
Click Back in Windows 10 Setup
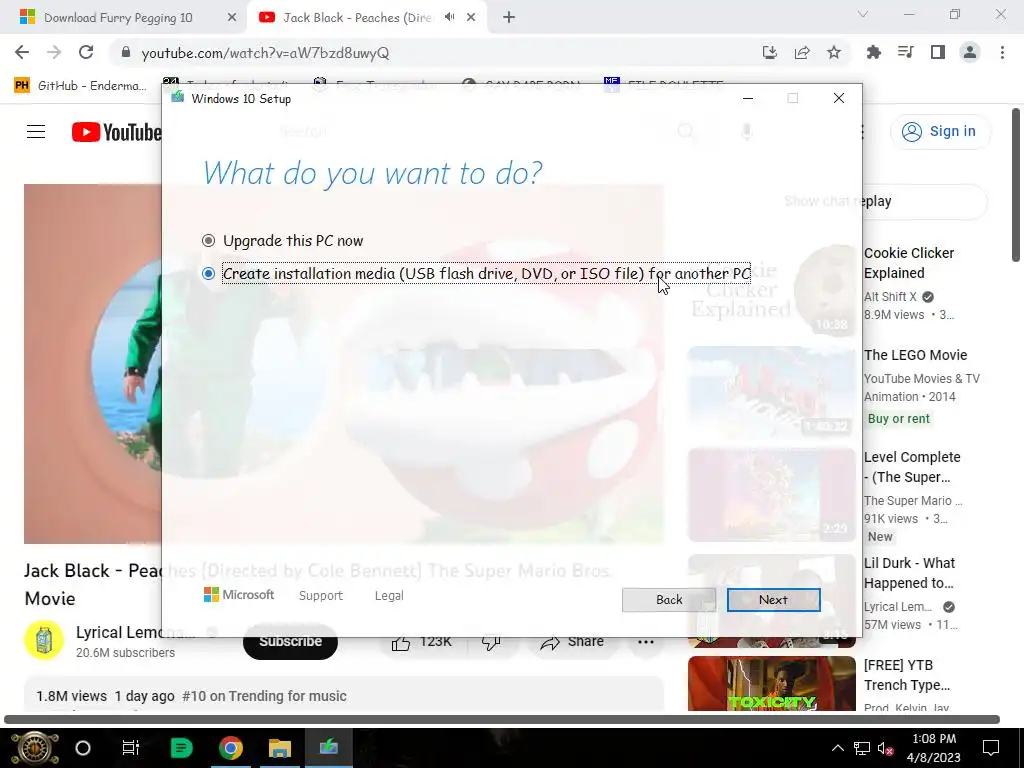click(669, 600)
